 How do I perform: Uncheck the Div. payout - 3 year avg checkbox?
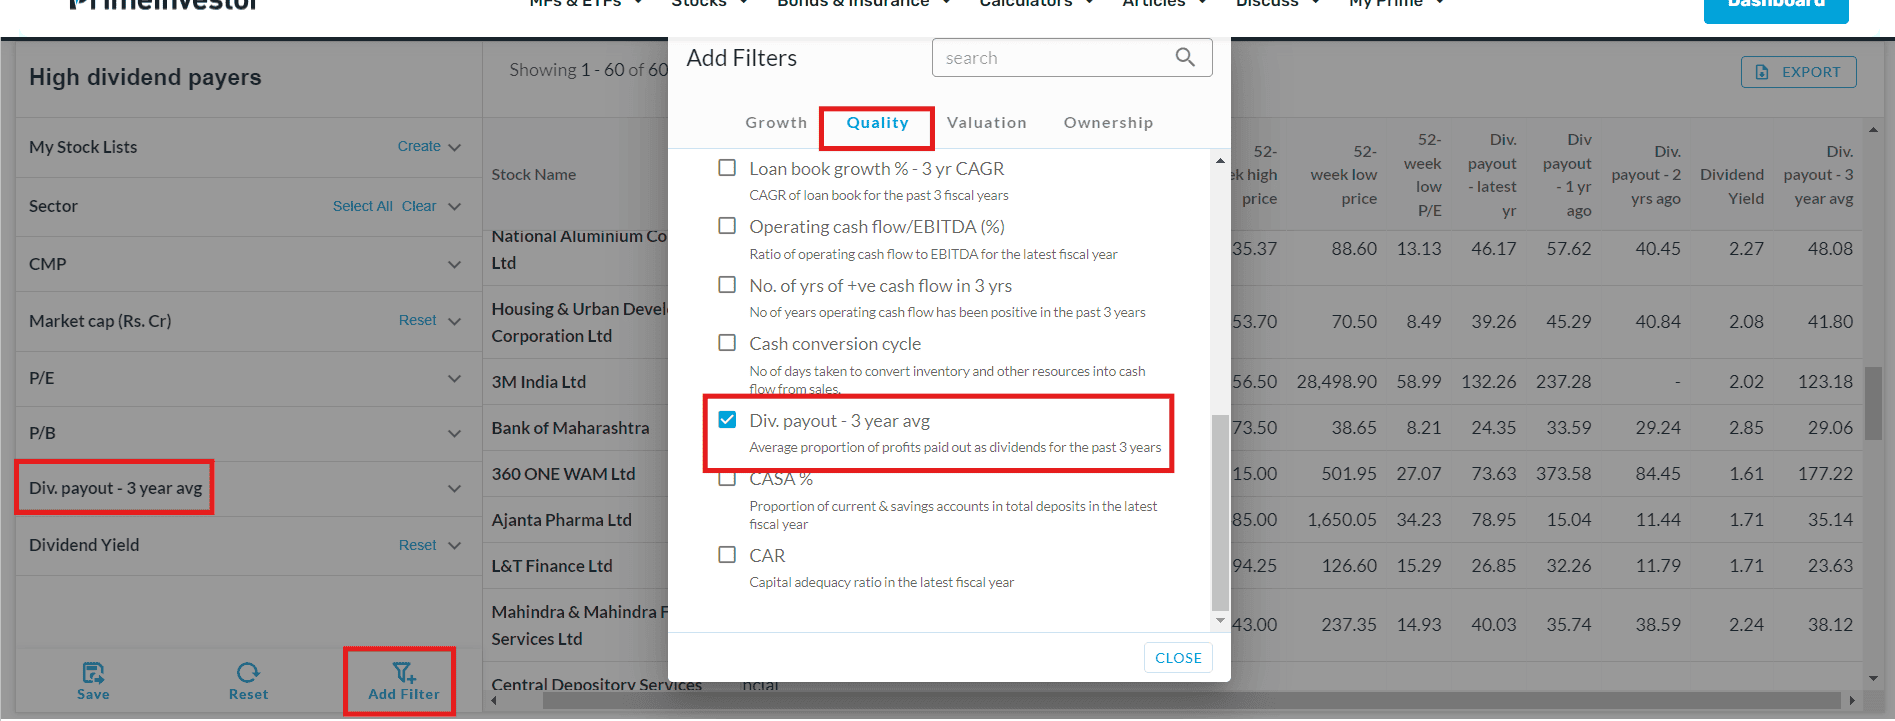(727, 420)
